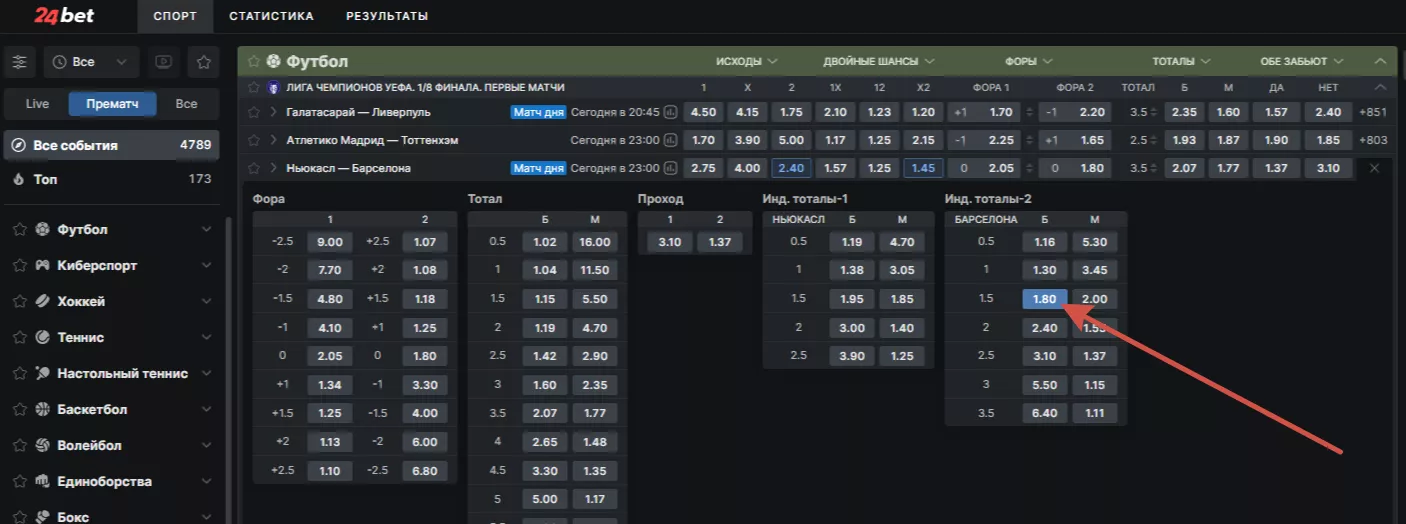Open the filter settings sliders icon
Screen dimensions: 1406x524
pyautogui.click(x=20, y=62)
